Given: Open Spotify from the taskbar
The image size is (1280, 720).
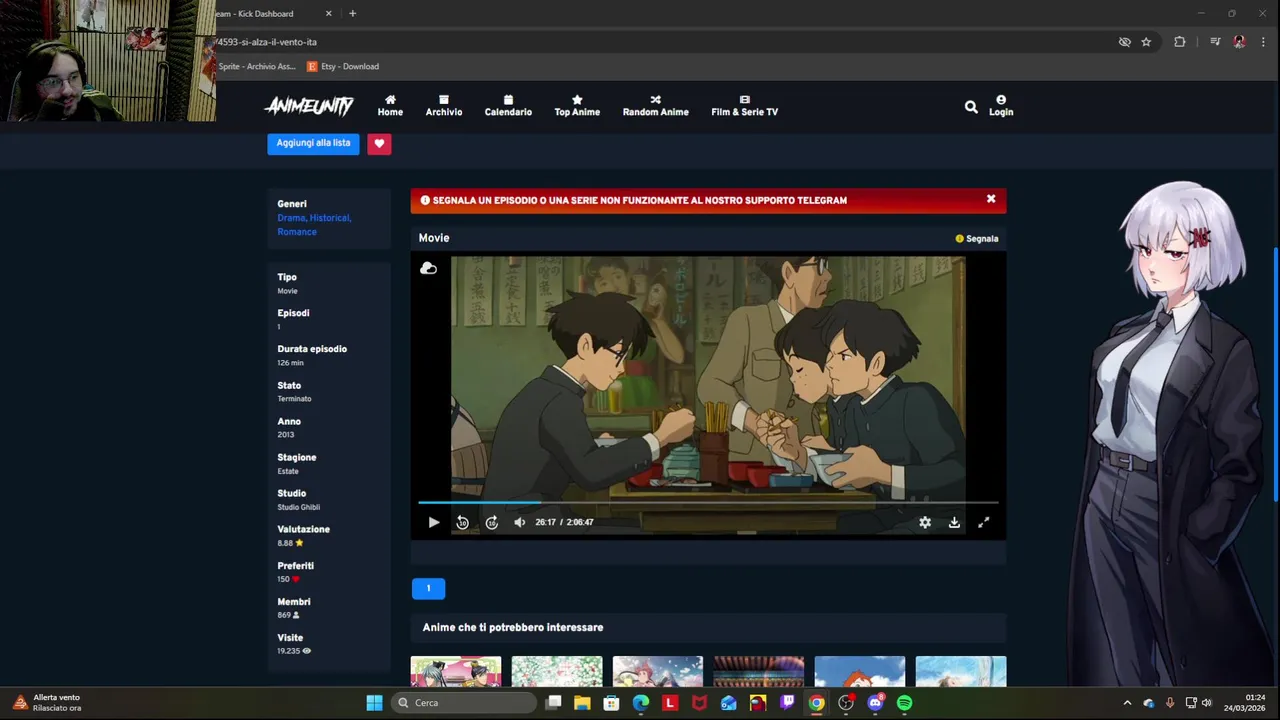Looking at the screenshot, I should pyautogui.click(x=904, y=703).
